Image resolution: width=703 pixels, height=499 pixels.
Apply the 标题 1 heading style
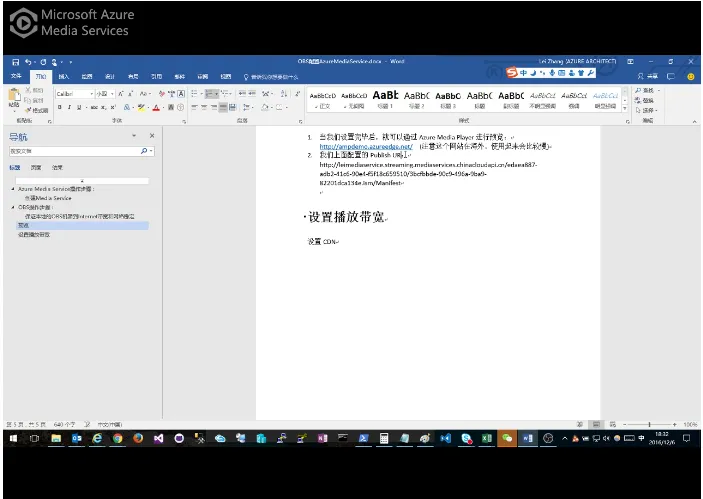pyautogui.click(x=385, y=100)
